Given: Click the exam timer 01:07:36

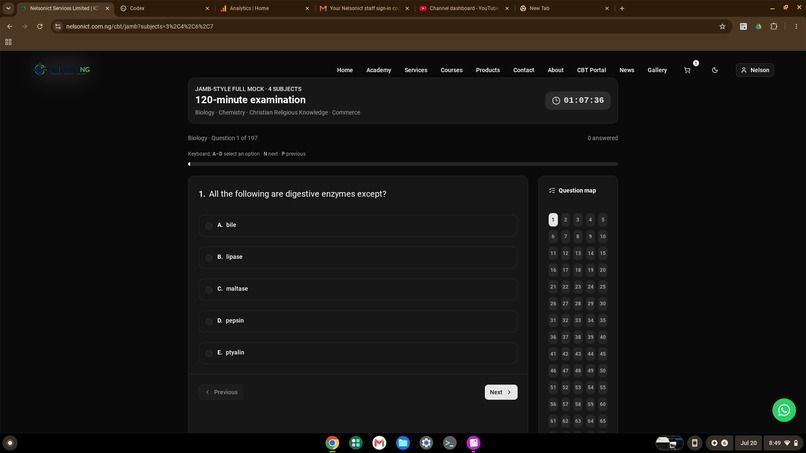Looking at the screenshot, I should 578,100.
